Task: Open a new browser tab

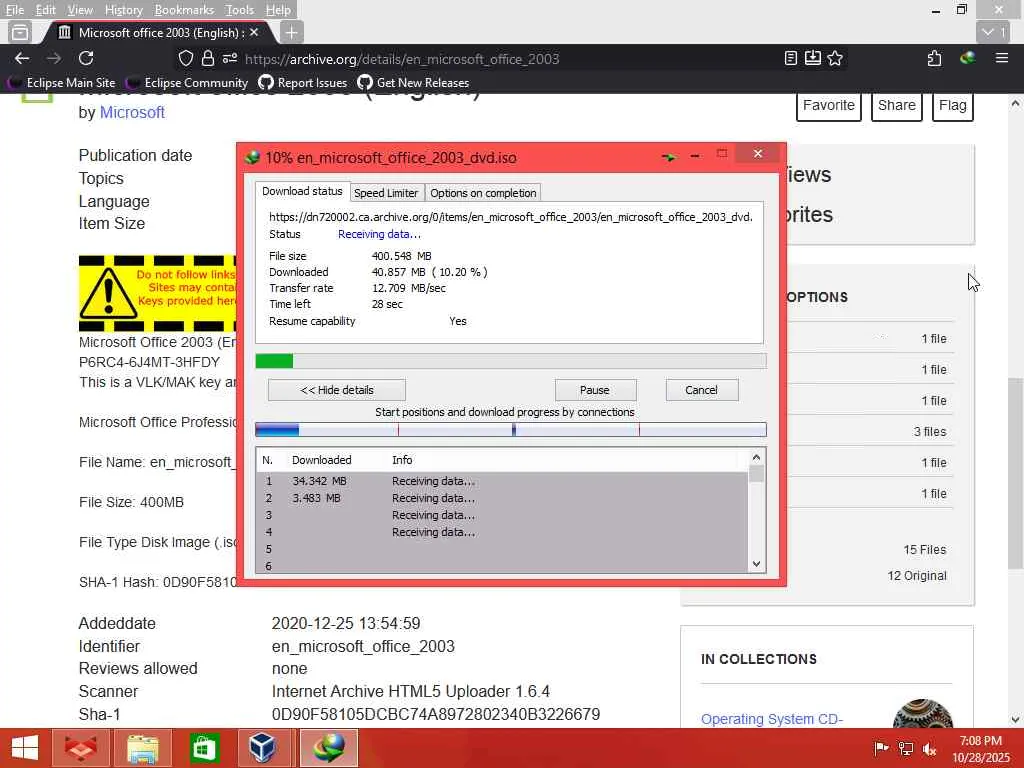Action: tap(291, 32)
